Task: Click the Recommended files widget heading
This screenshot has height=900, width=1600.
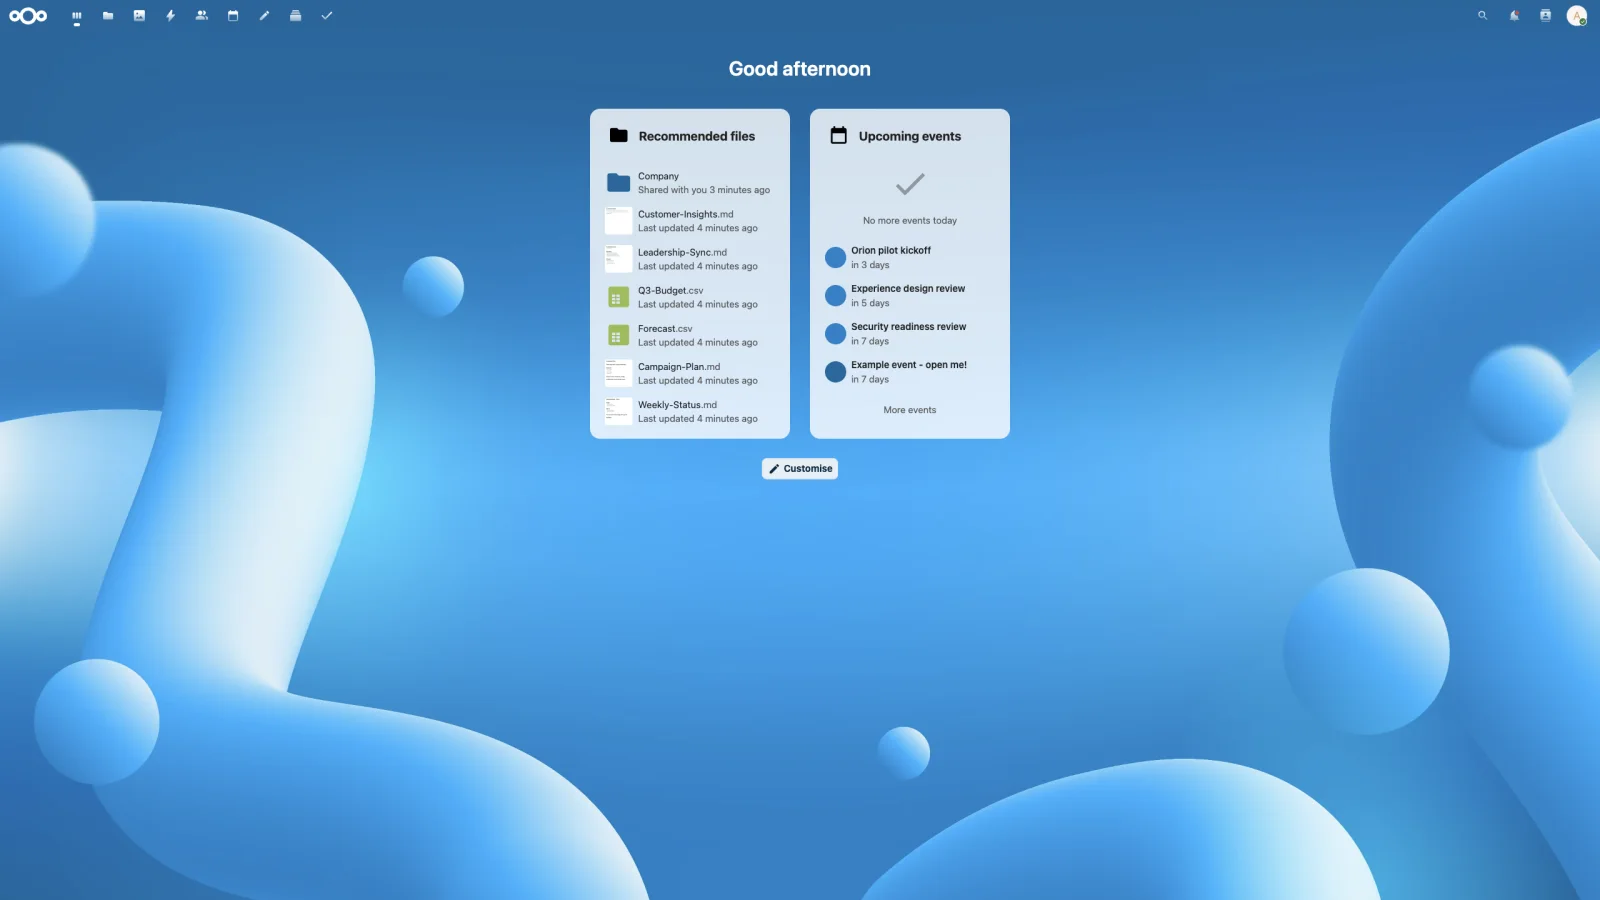Action: pos(697,136)
